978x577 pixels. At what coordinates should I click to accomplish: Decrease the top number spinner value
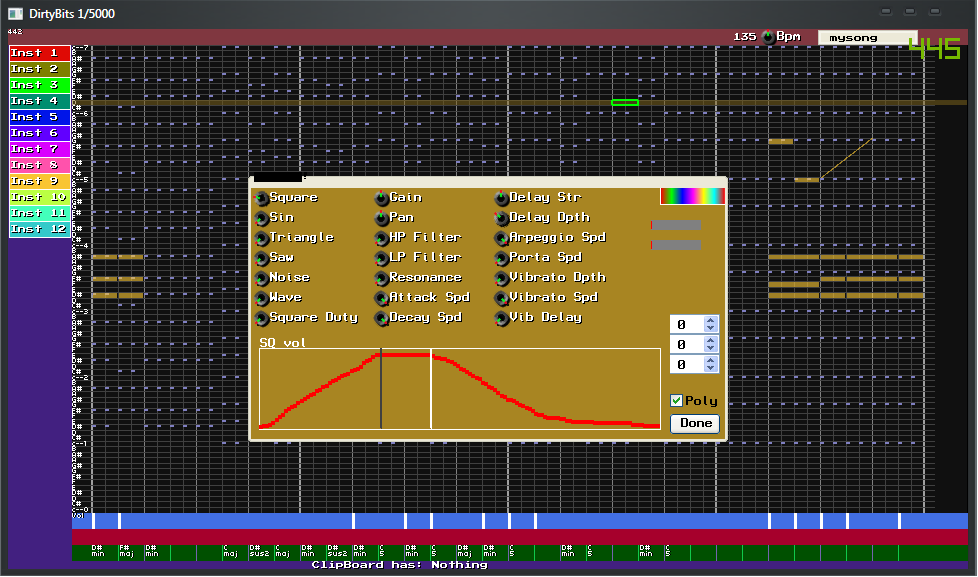710,328
